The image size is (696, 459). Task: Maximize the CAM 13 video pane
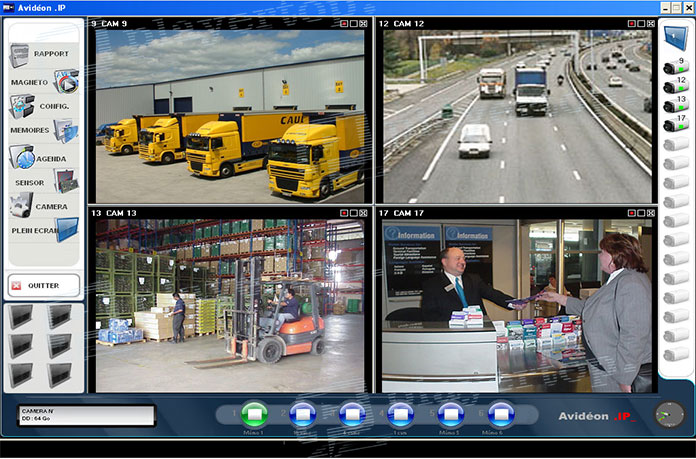click(353, 213)
